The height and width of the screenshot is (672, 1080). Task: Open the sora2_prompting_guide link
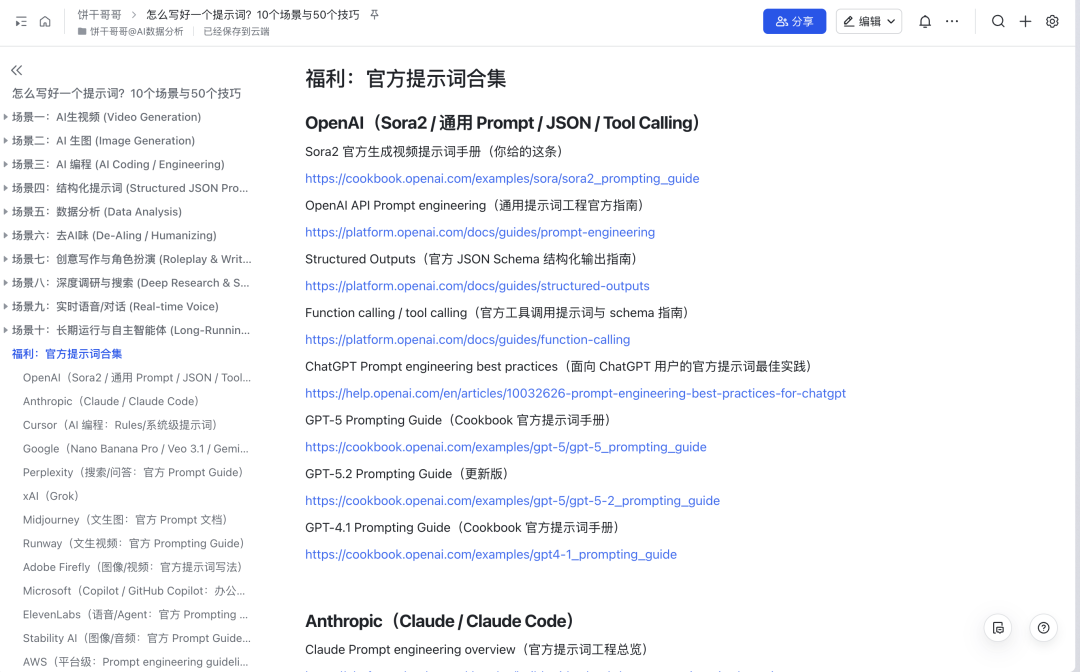tap(502, 179)
